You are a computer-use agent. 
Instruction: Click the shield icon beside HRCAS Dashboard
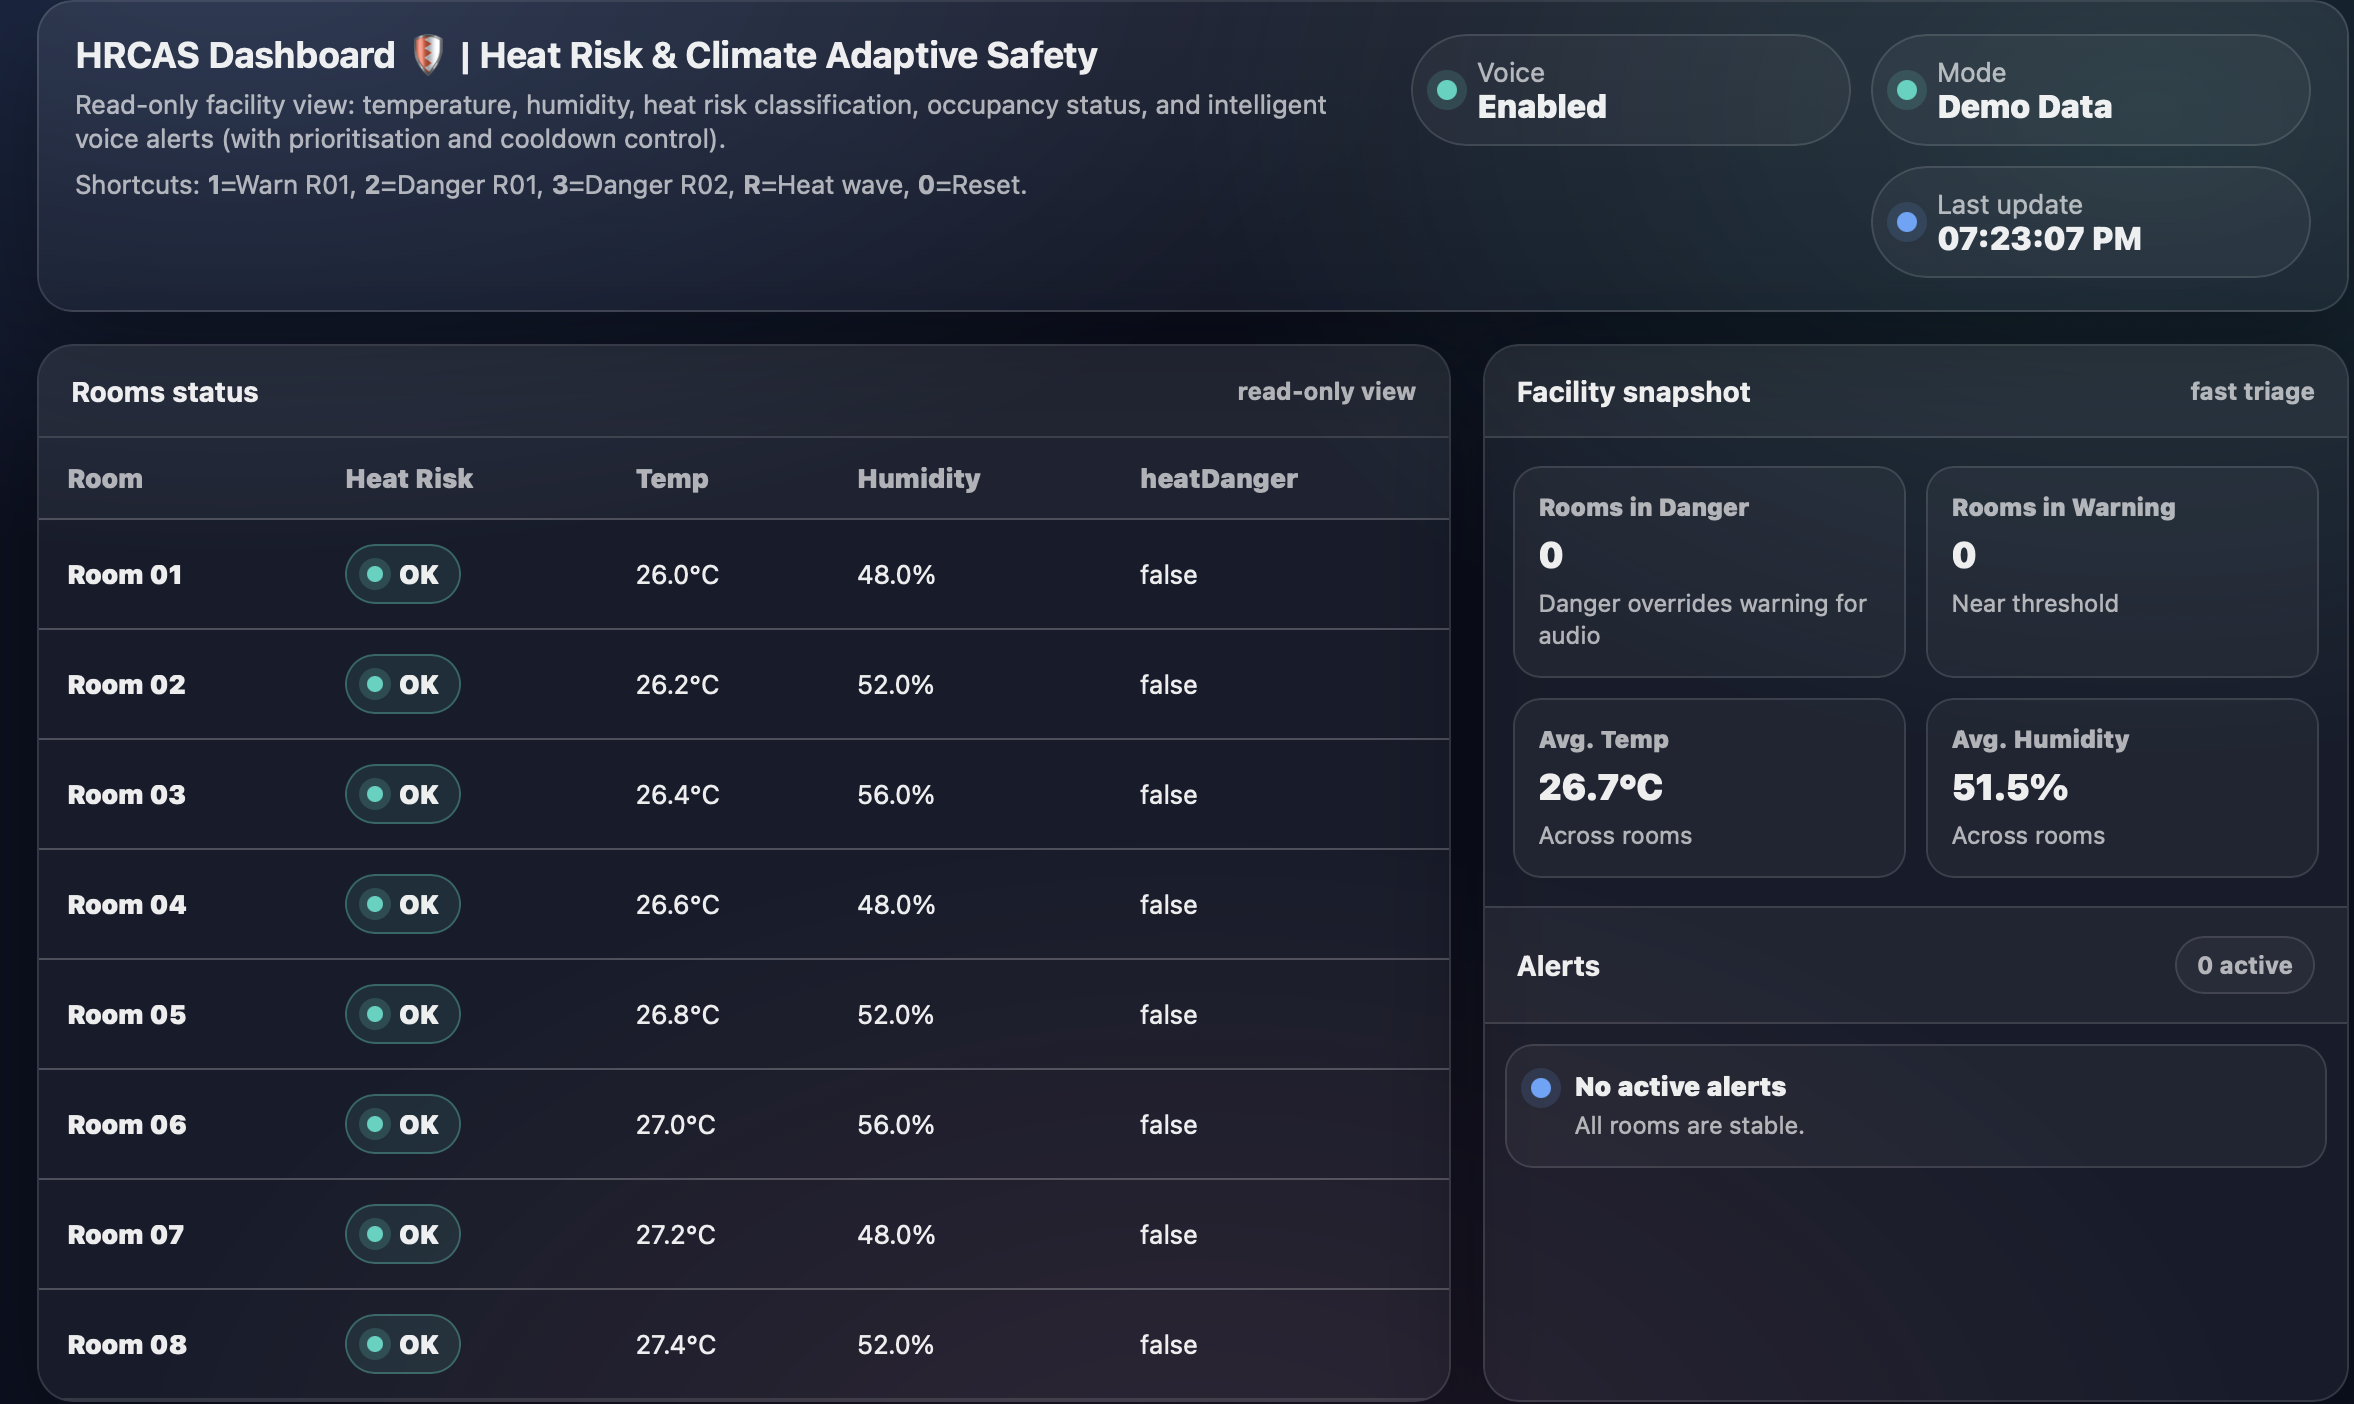428,55
